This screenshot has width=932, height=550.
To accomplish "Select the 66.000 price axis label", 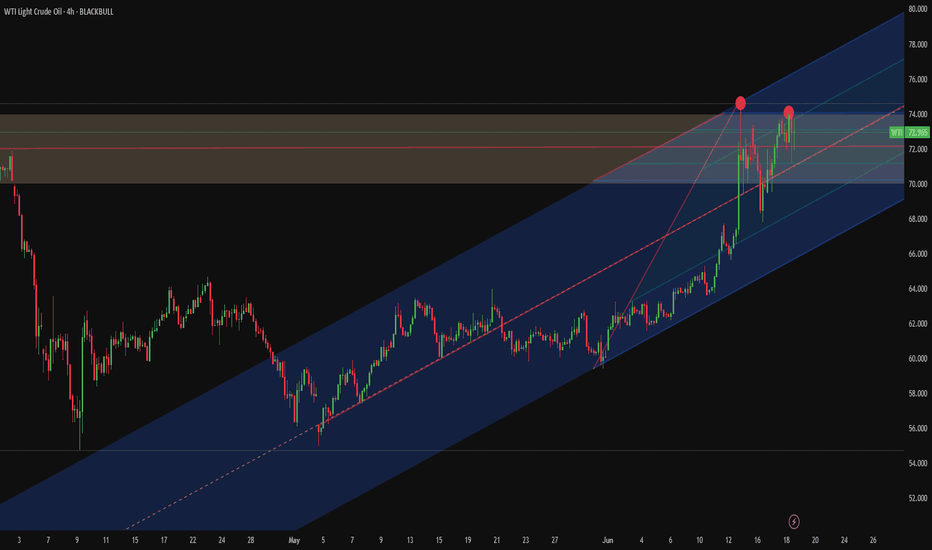I will pos(918,254).
